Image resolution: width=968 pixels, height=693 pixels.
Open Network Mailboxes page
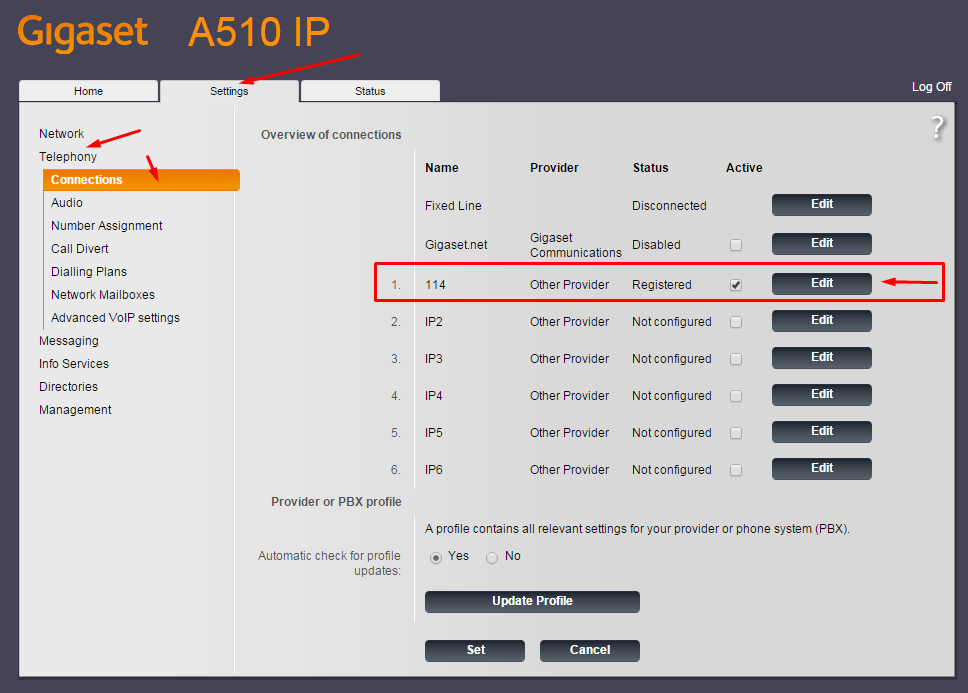(103, 295)
